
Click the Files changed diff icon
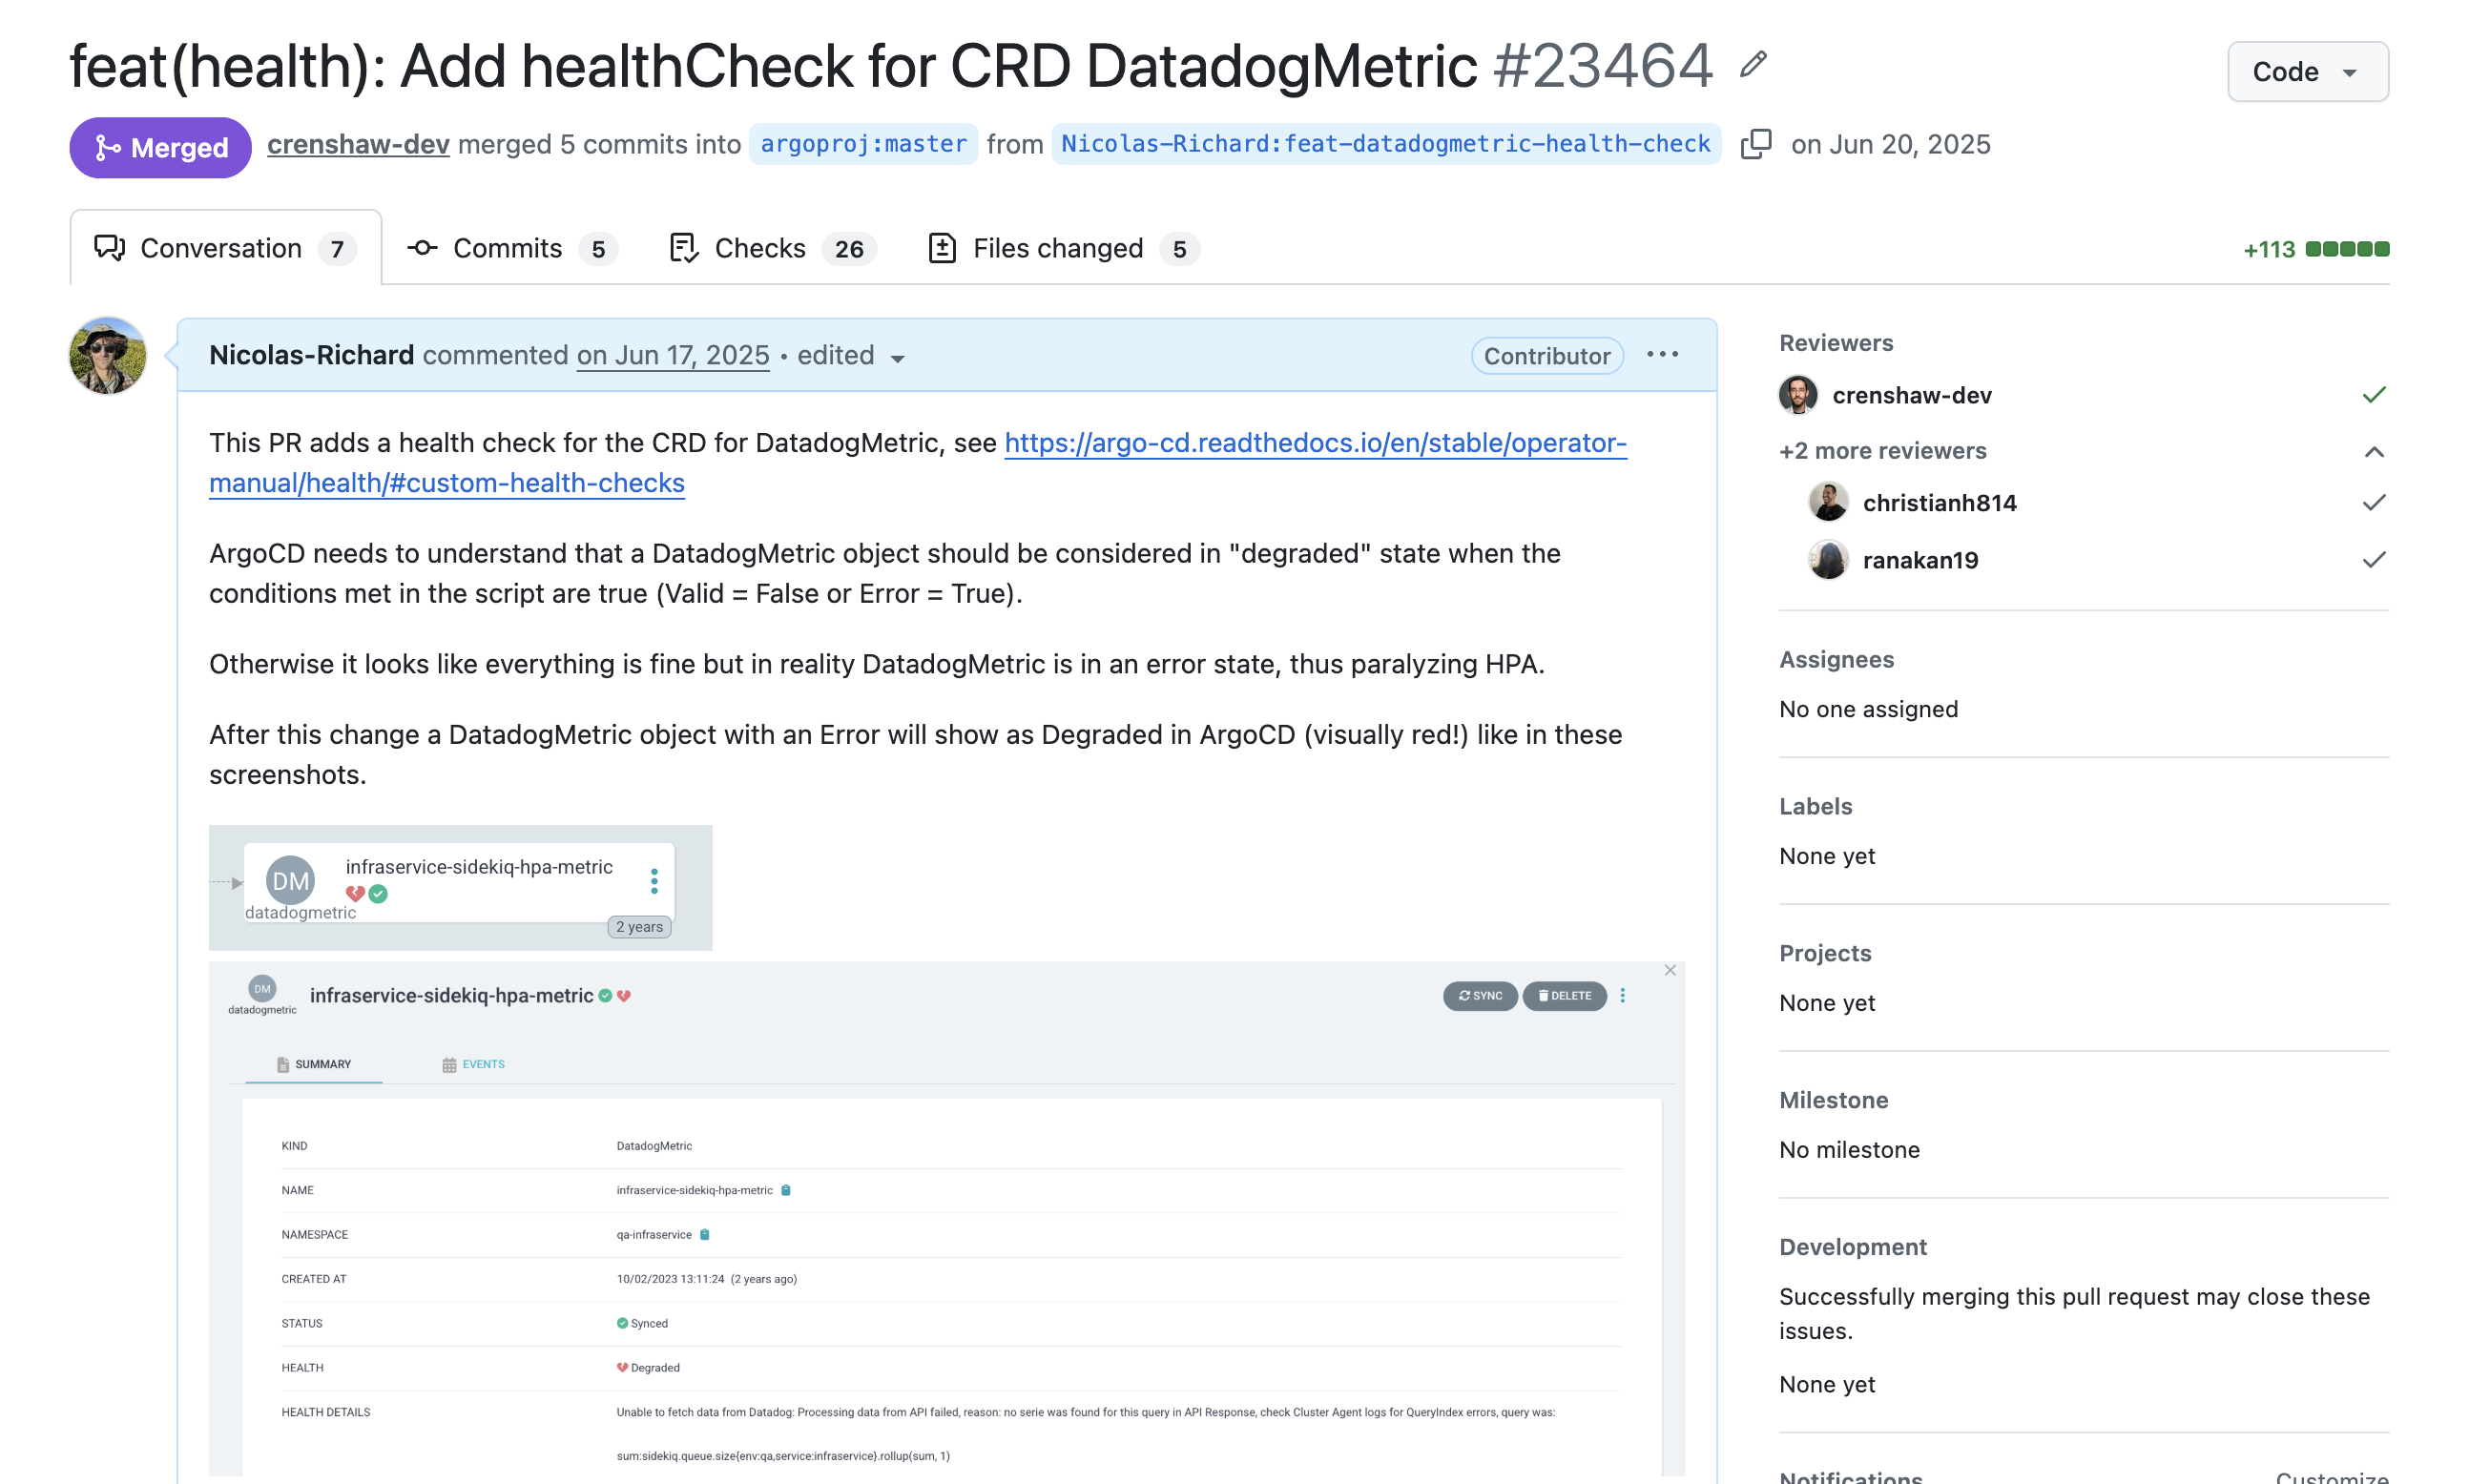942,248
